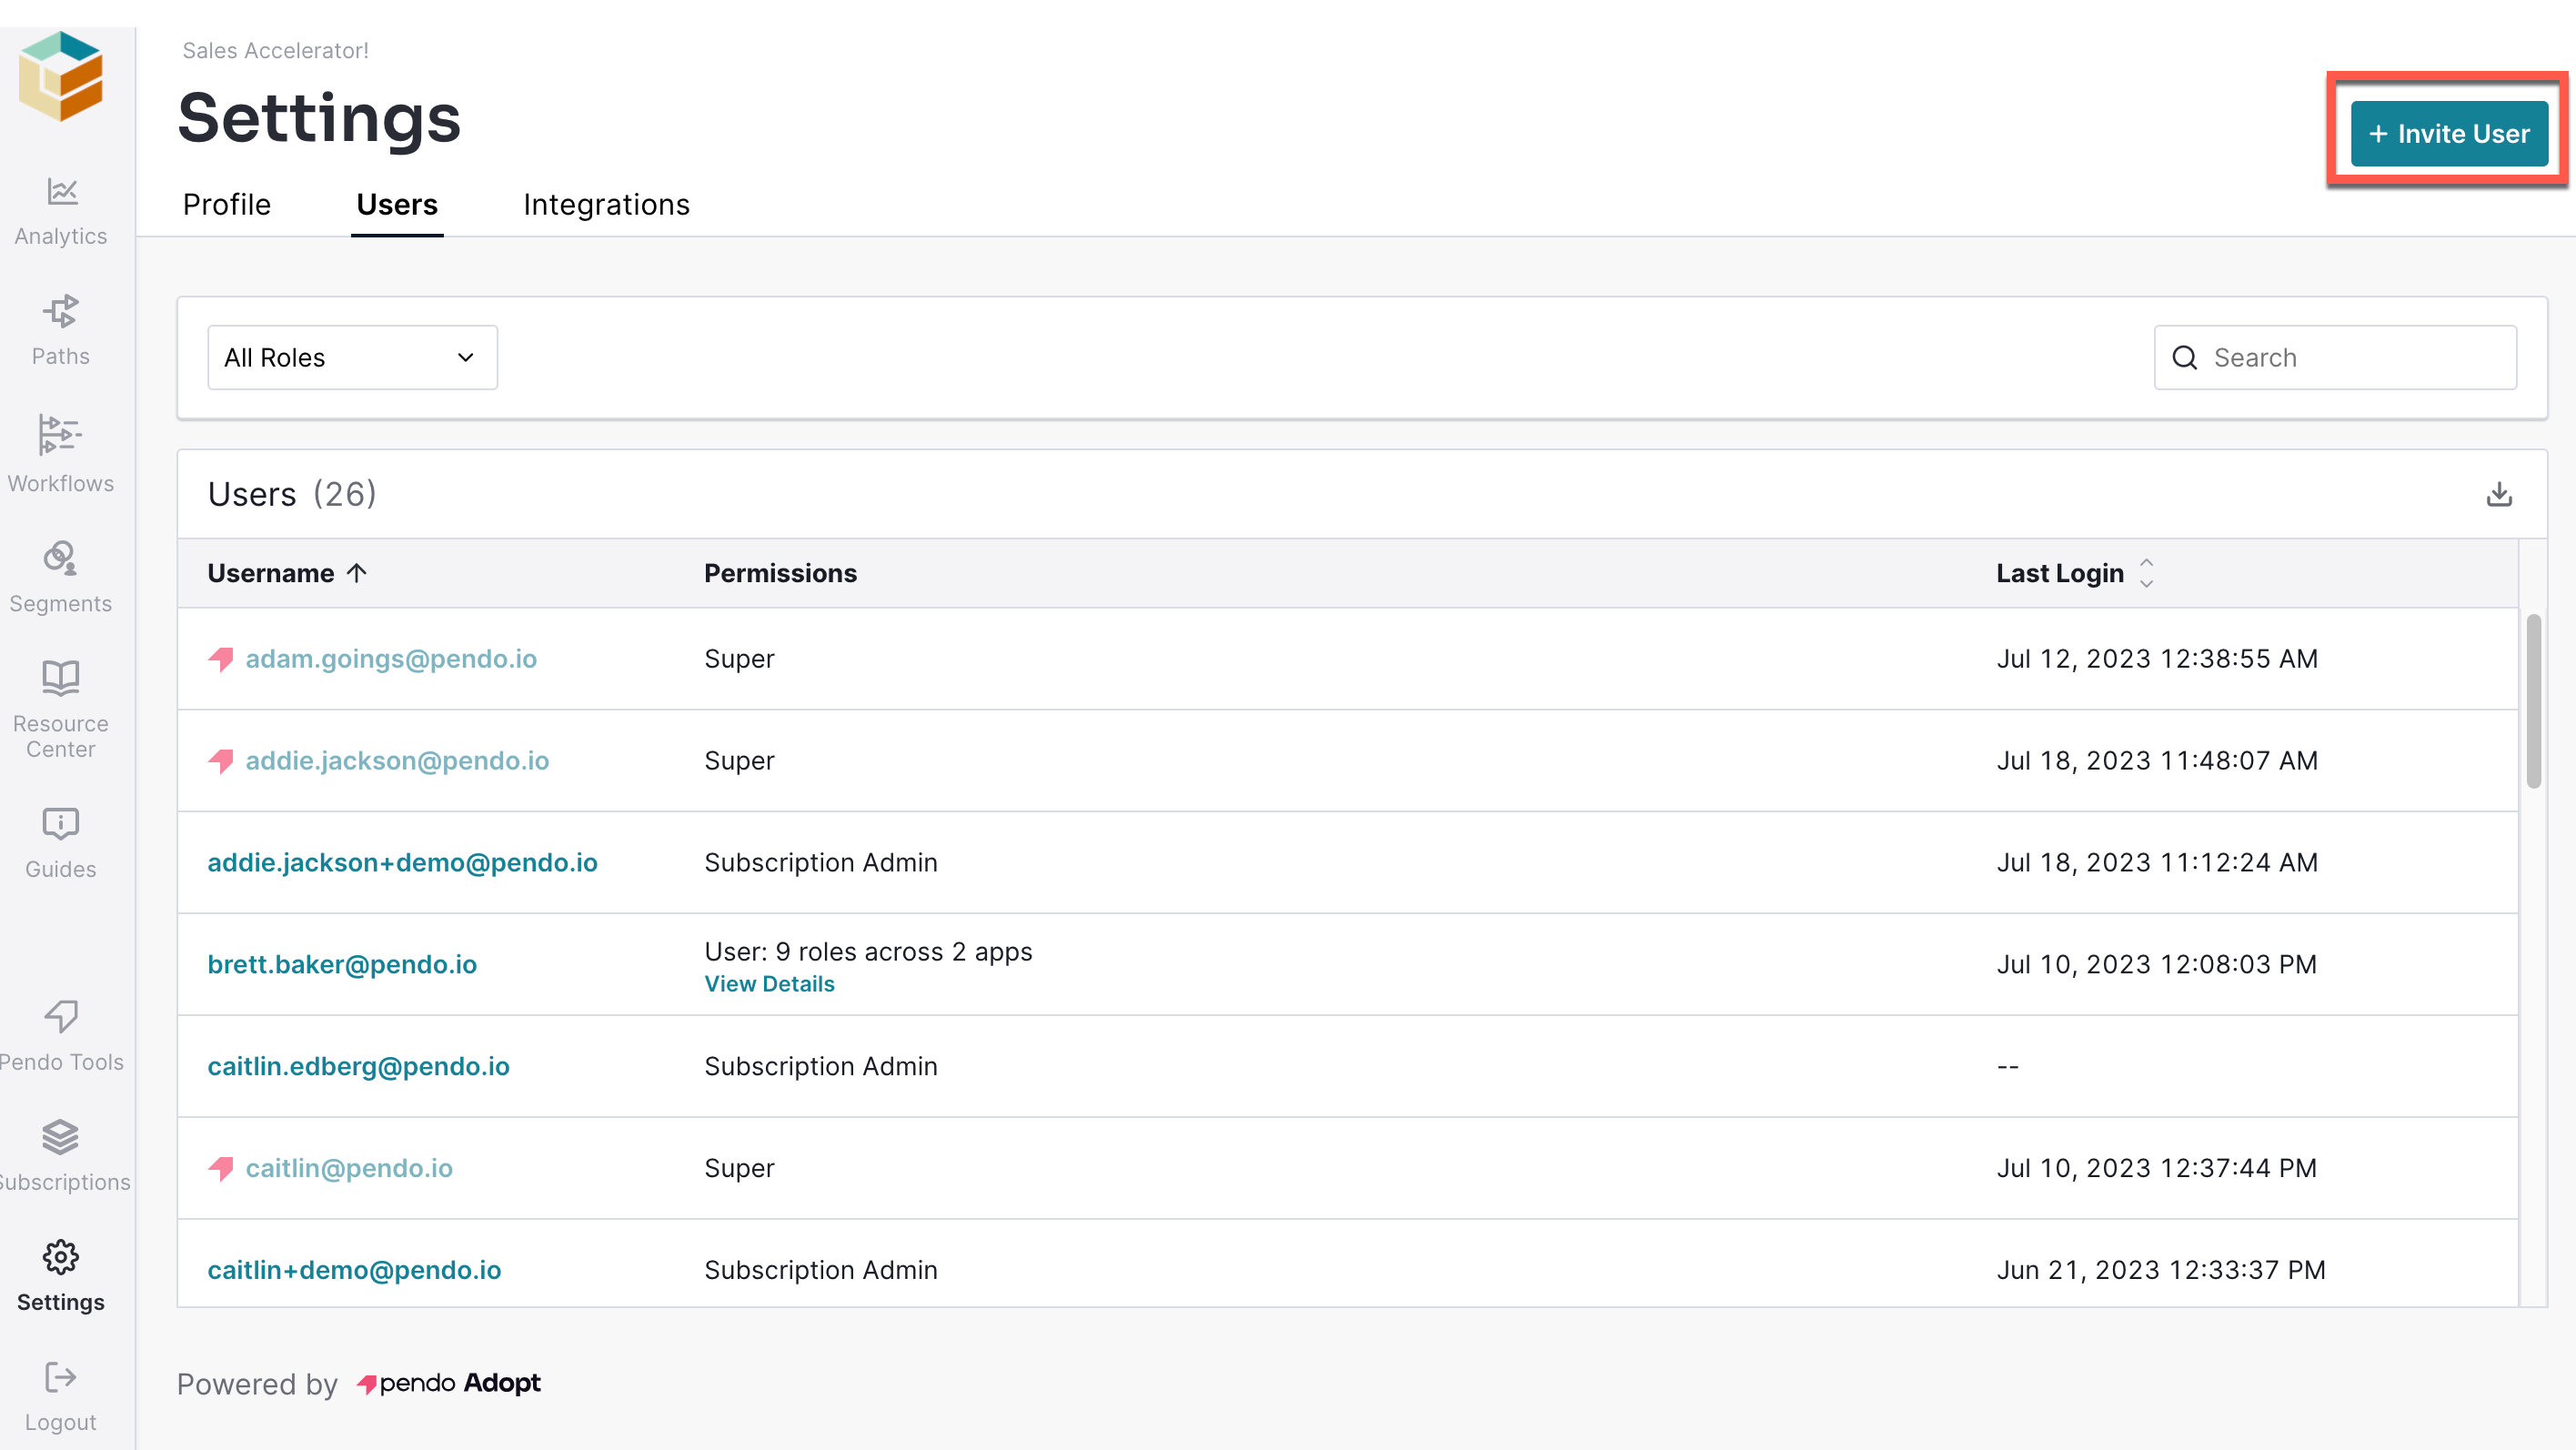The image size is (2576, 1450).
Task: Click Super permission in addie.jackson row
Action: [739, 761]
